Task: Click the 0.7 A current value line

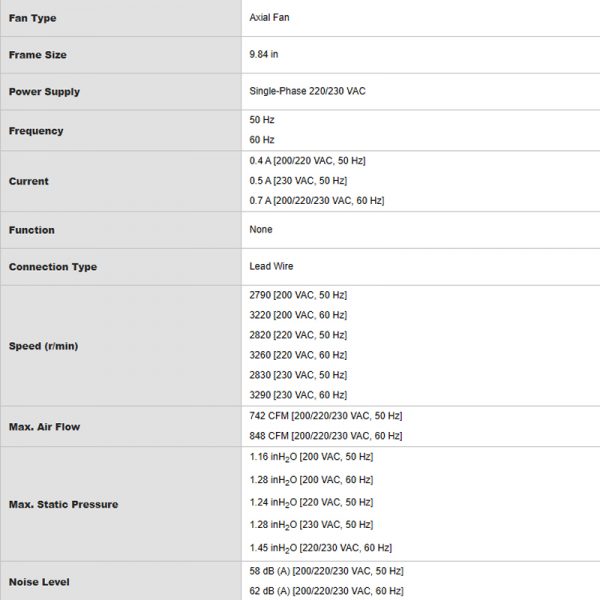Action: pyautogui.click(x=317, y=201)
